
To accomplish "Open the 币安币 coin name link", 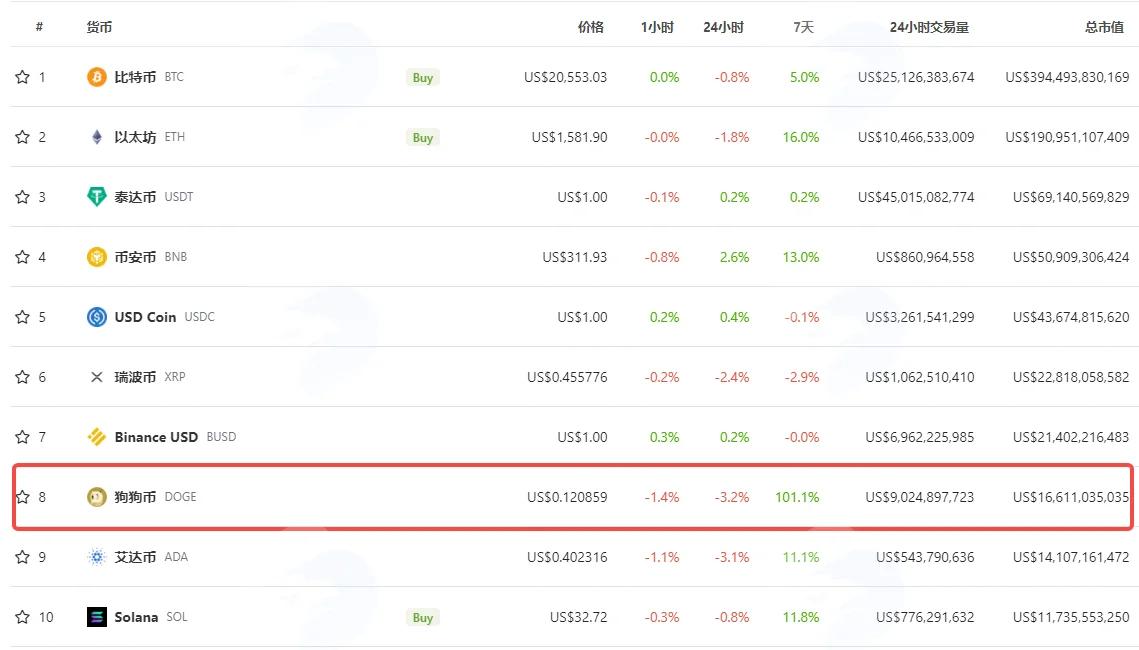I will (x=135, y=257).
